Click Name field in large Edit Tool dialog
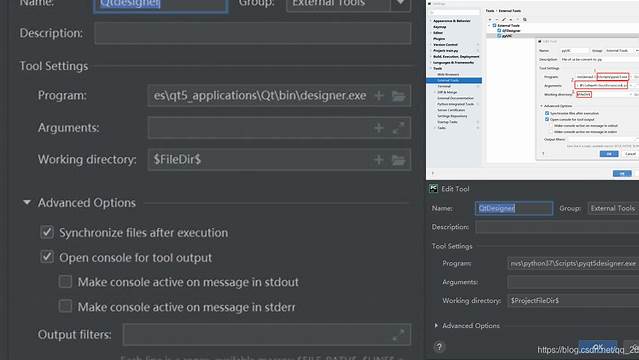The width and height of the screenshot is (639, 360). tap(161, 5)
